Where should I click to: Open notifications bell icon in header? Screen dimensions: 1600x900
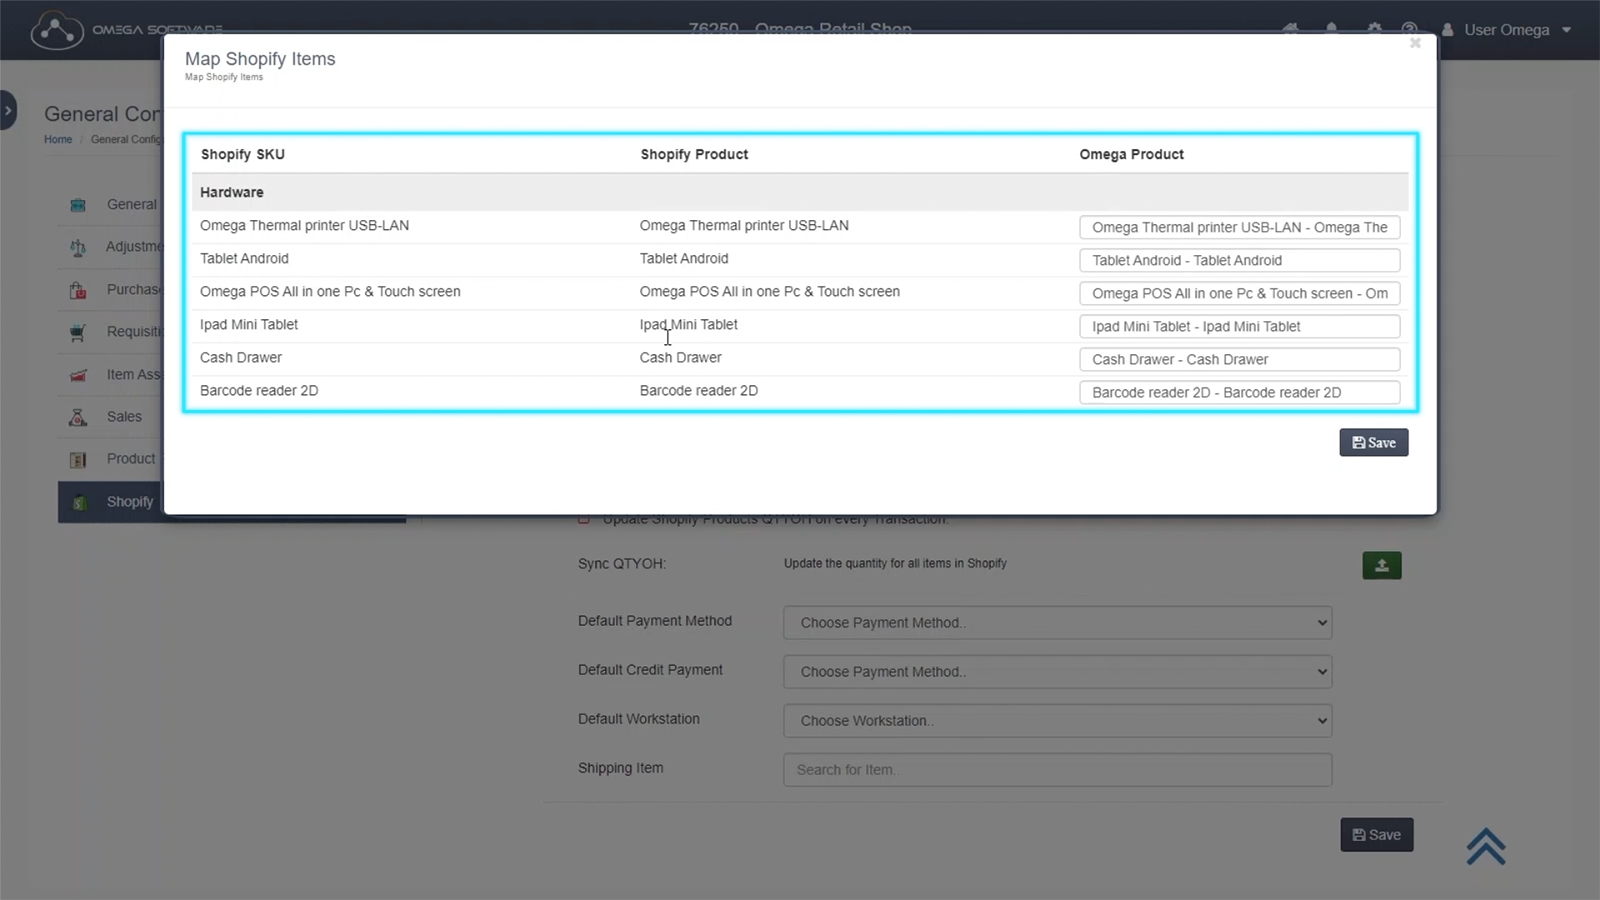coord(1332,29)
